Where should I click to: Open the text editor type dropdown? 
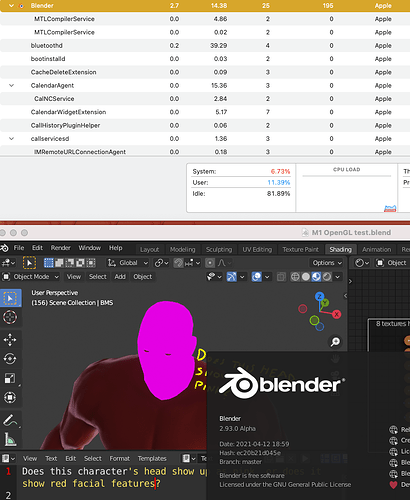(x=8, y=459)
